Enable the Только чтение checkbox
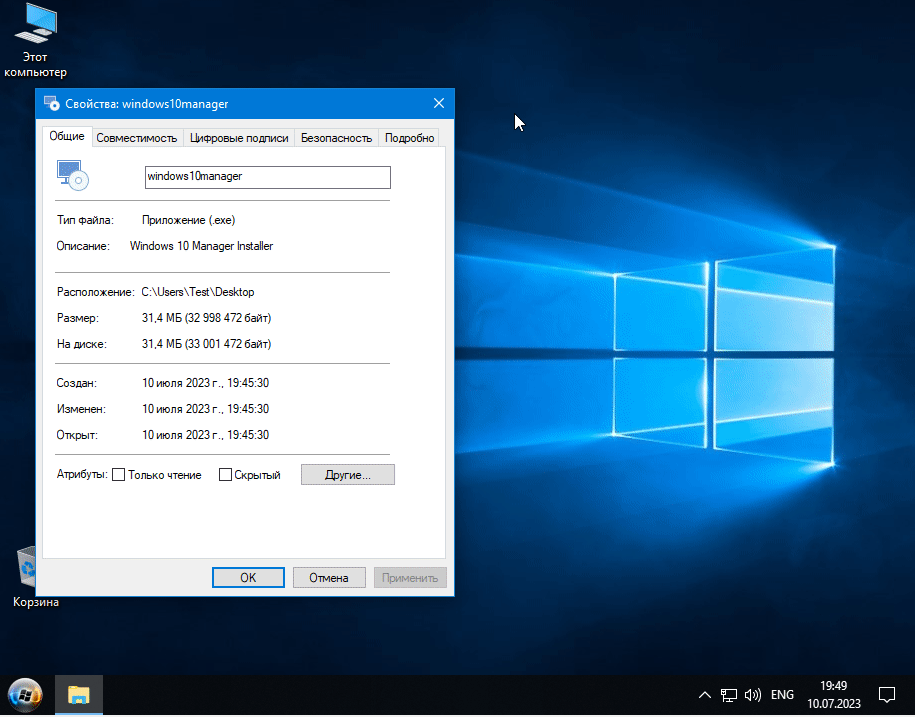915x717 pixels. 118,475
